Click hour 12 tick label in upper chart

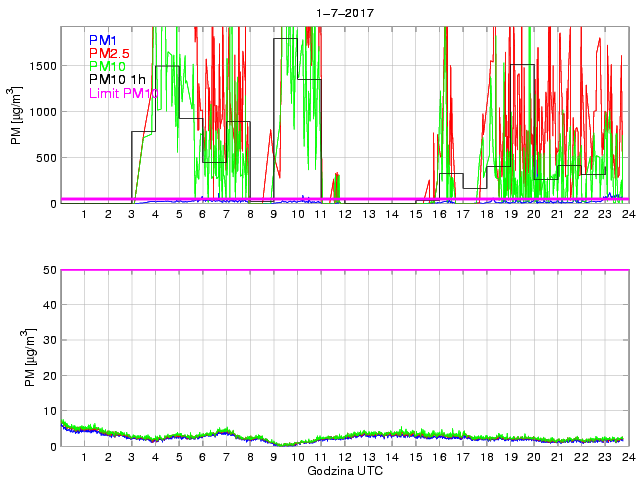[344, 214]
